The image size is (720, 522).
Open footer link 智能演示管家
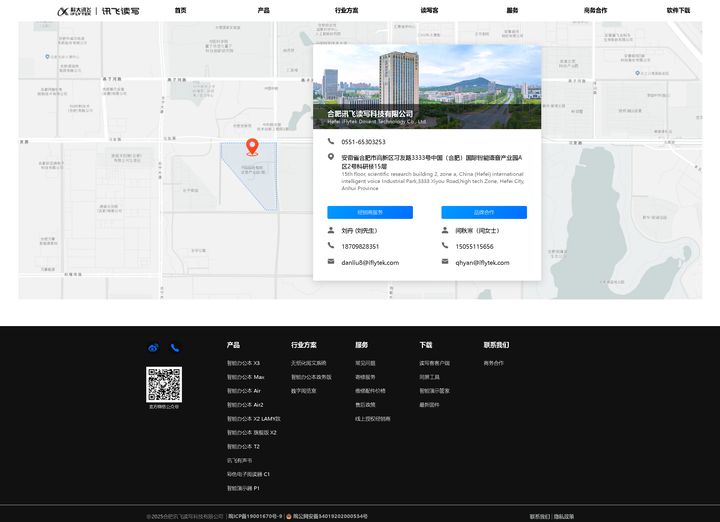click(434, 391)
